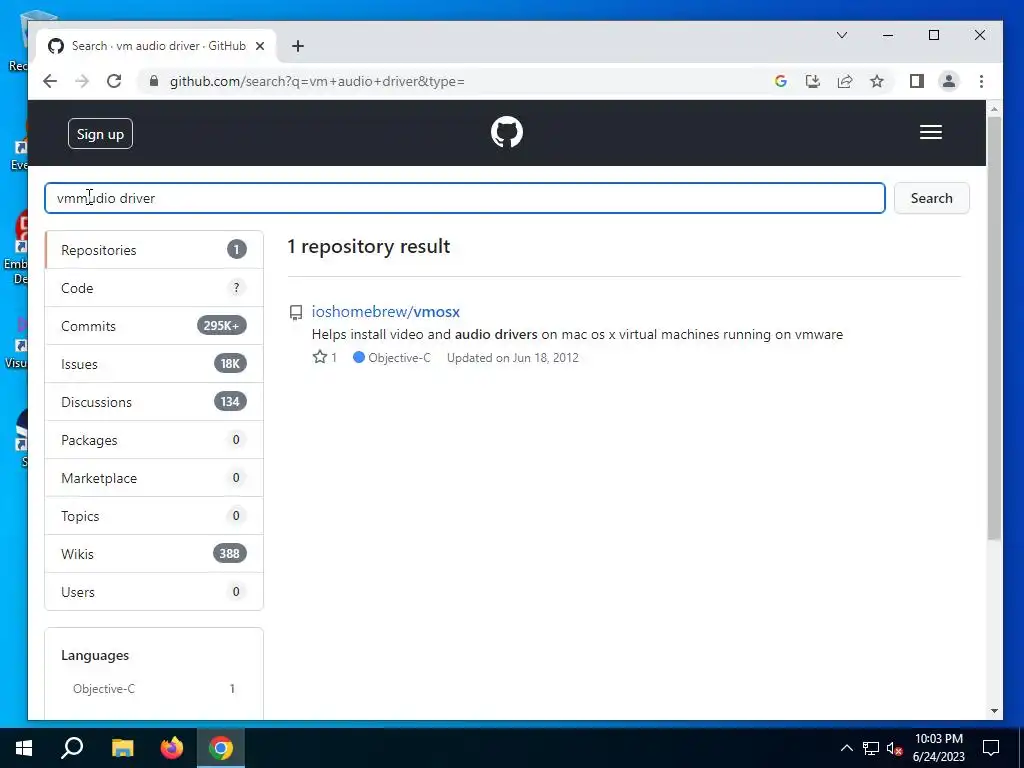
Task: Bookmark this page with the star icon
Action: (877, 81)
